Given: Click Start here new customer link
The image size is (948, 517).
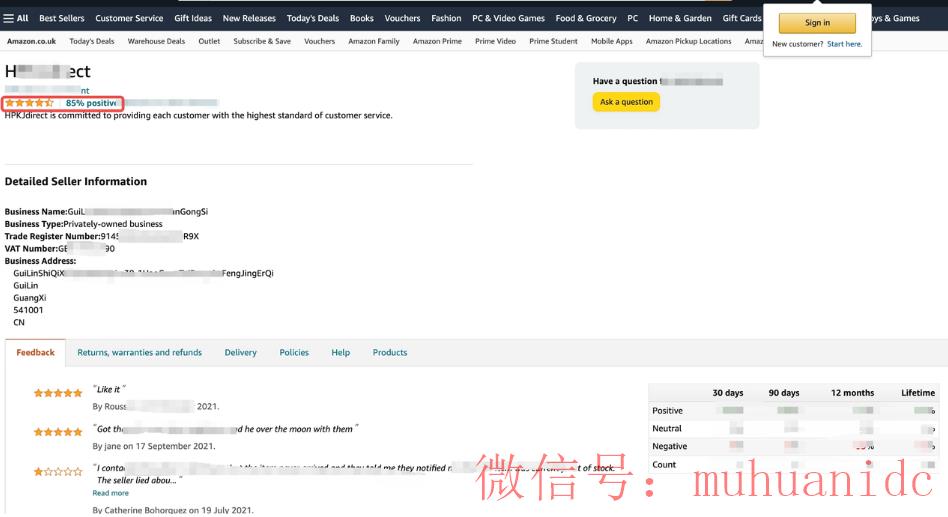Looking at the screenshot, I should click(844, 44).
